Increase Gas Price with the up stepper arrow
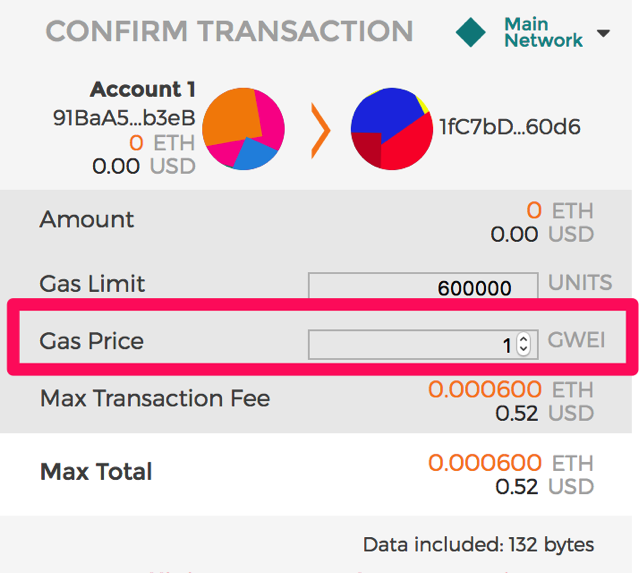 coord(524,338)
